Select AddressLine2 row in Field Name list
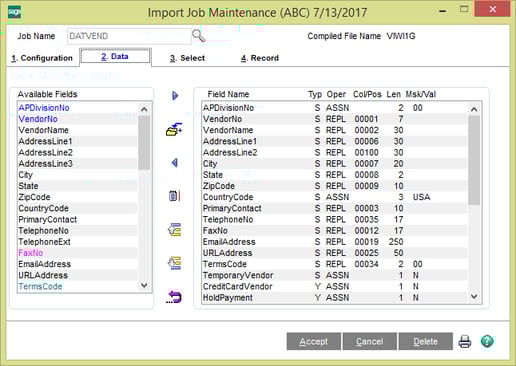 (335, 152)
